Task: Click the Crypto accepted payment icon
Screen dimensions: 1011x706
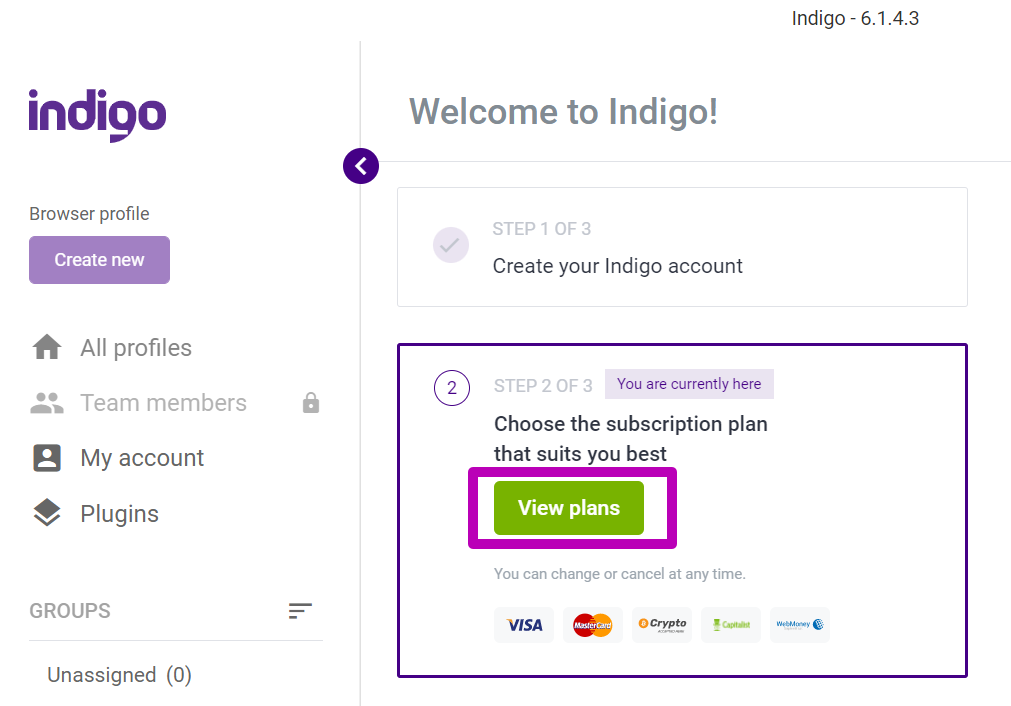Action: 661,624
